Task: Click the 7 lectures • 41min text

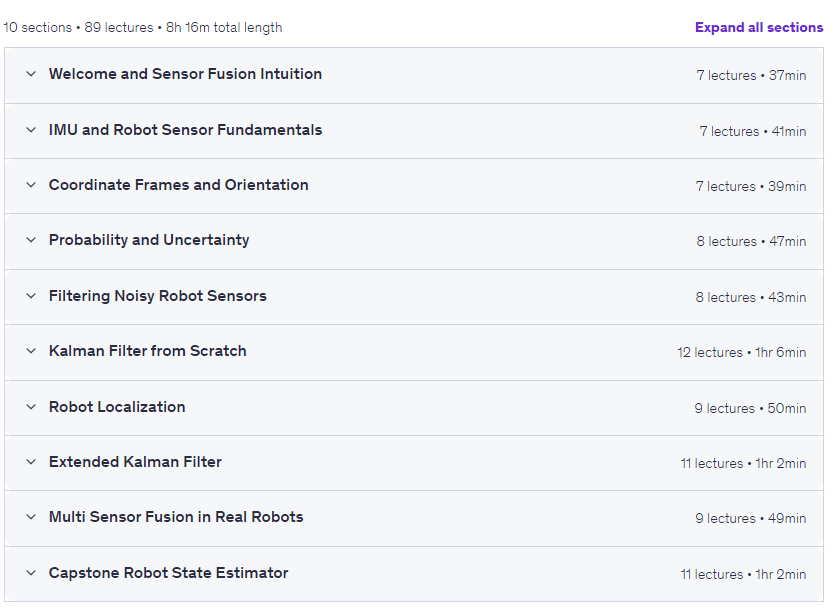Action: tap(752, 131)
